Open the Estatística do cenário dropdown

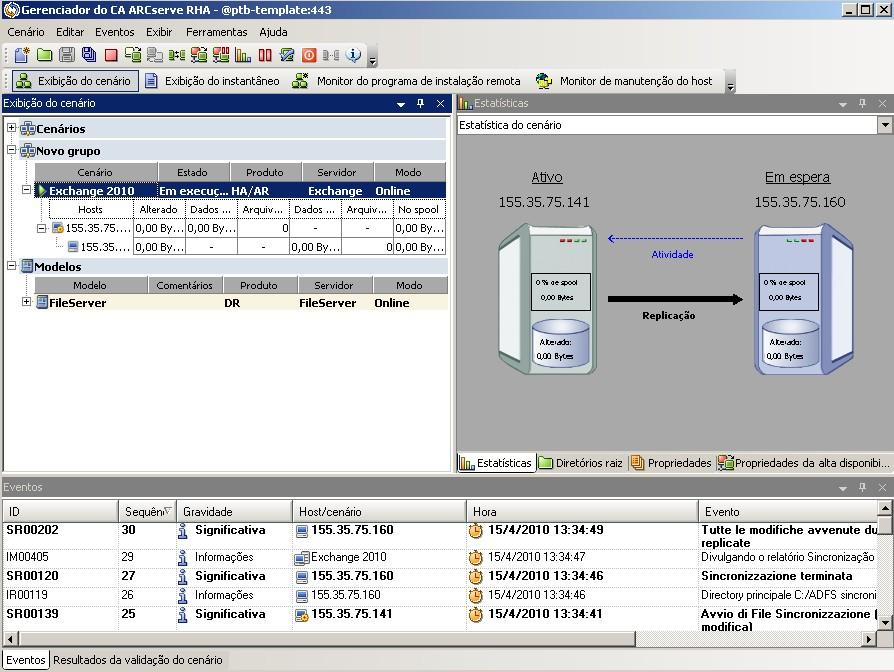point(884,125)
